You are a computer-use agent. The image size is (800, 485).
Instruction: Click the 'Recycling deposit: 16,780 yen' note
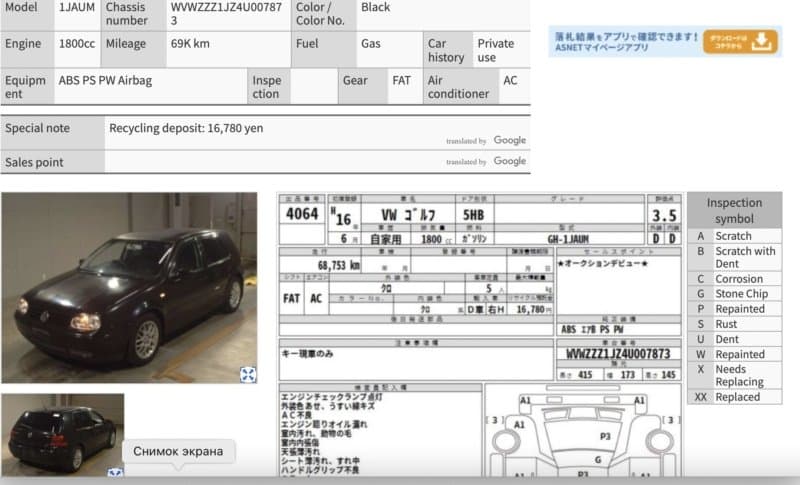coord(186,128)
